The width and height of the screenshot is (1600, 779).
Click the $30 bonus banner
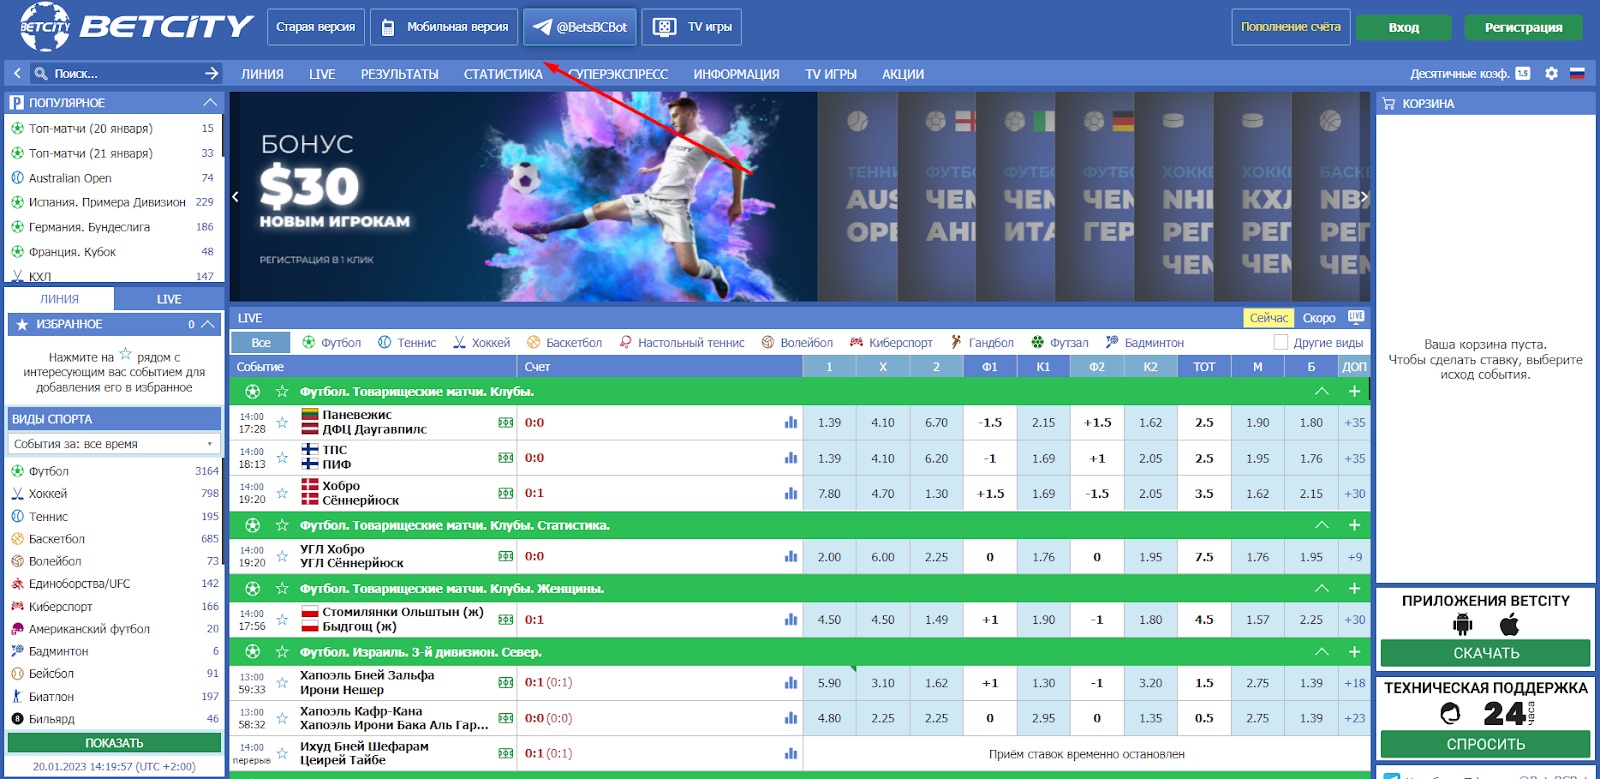(x=523, y=197)
